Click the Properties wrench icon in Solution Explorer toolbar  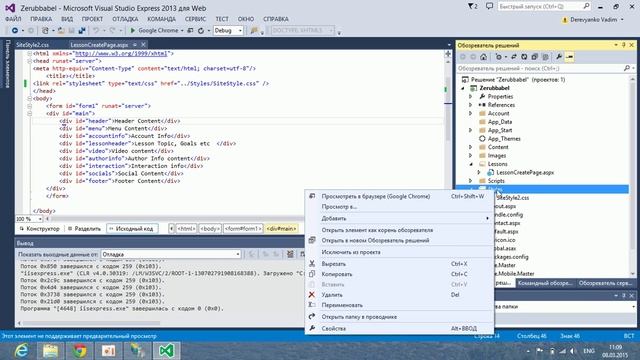click(559, 57)
